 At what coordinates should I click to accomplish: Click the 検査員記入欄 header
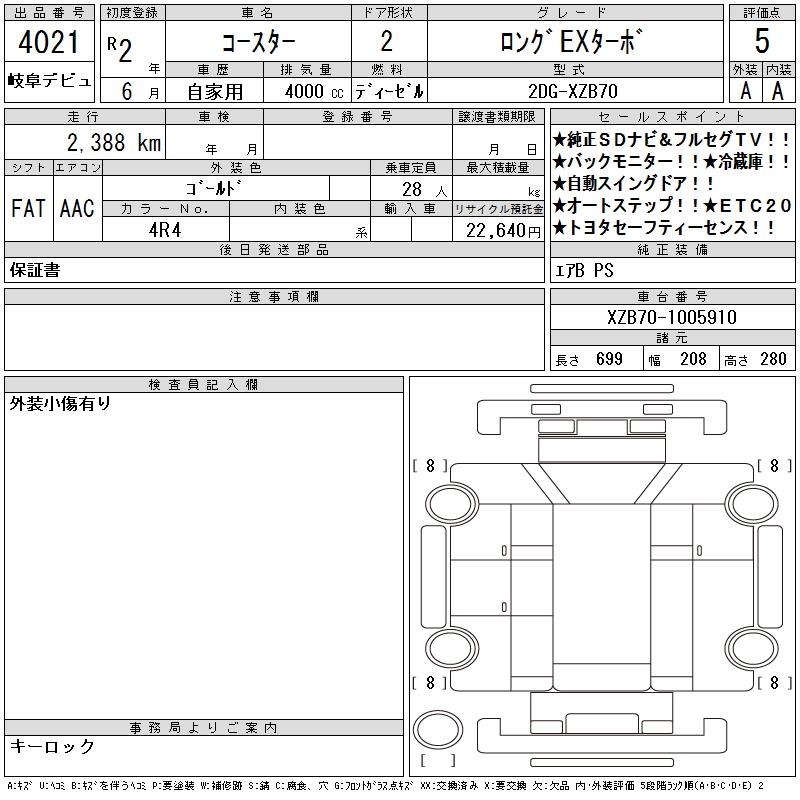pyautogui.click(x=203, y=384)
